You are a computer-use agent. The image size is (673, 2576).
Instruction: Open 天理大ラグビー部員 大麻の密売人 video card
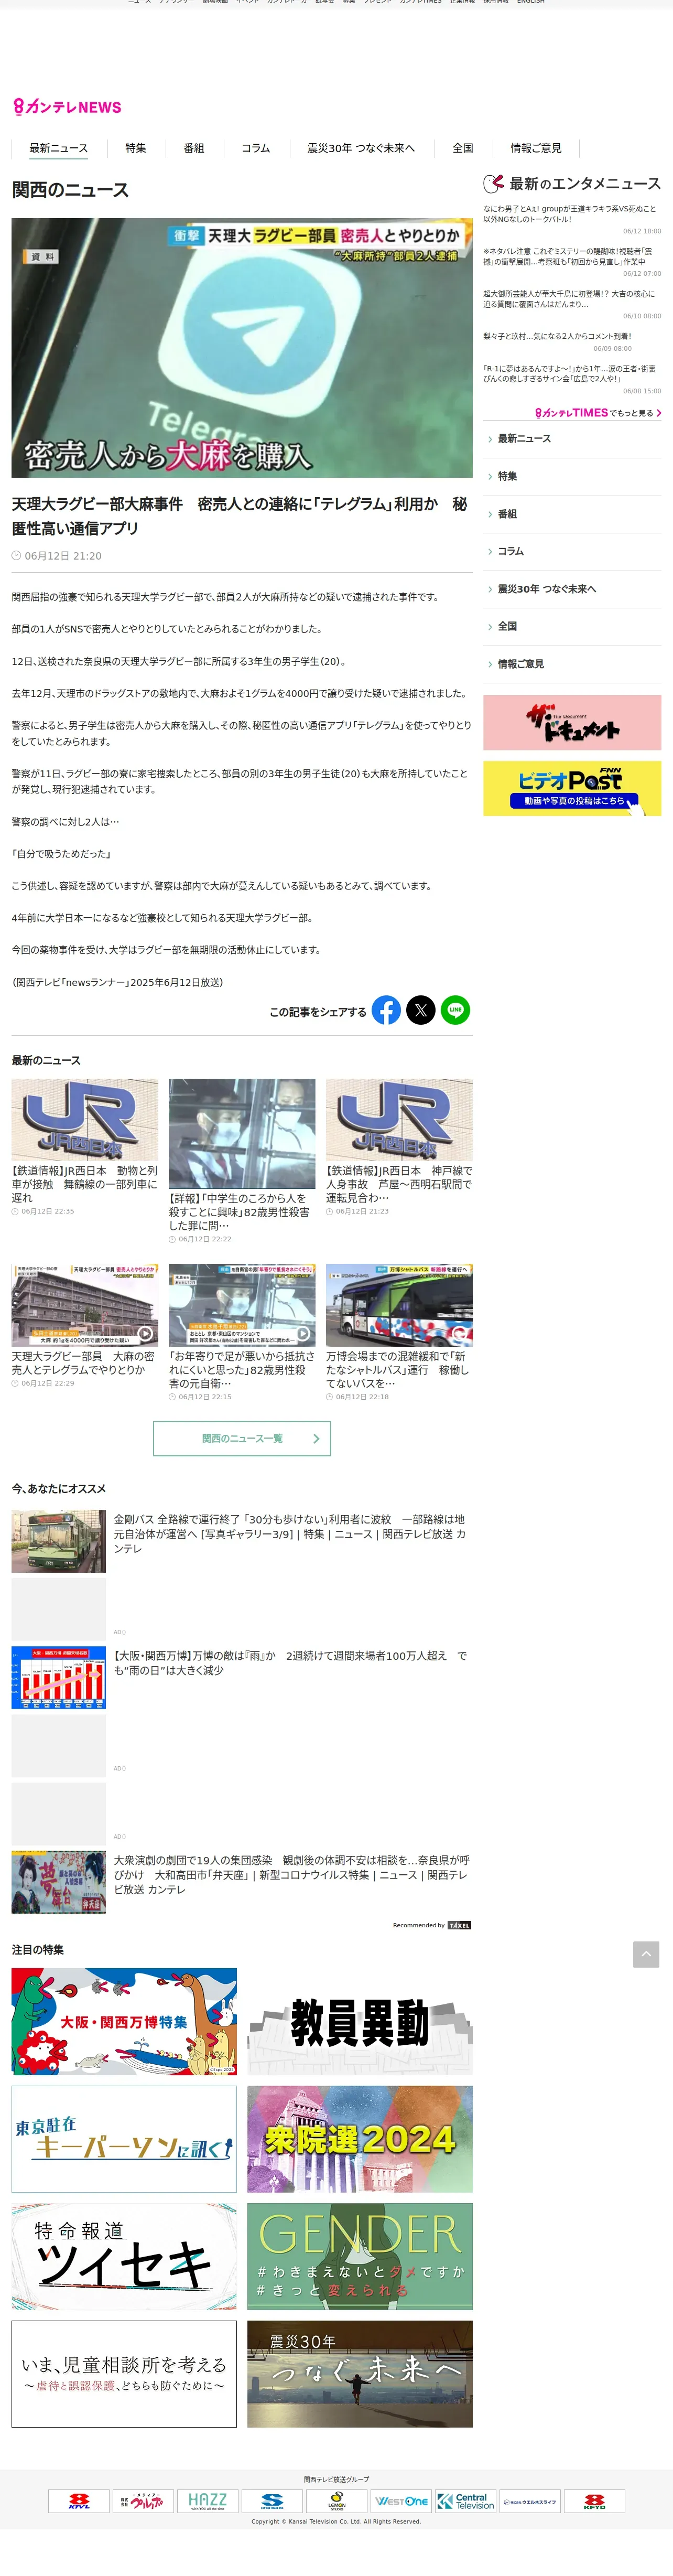click(85, 1326)
